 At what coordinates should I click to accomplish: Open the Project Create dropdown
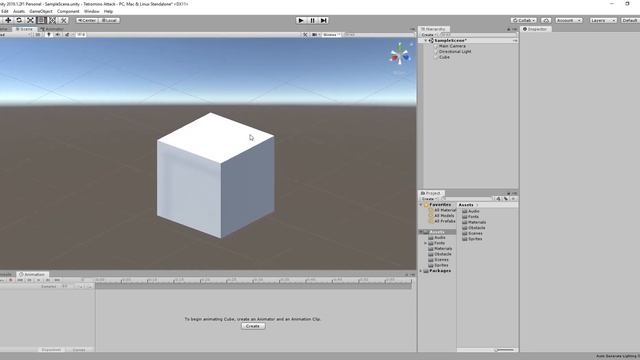pos(429,199)
